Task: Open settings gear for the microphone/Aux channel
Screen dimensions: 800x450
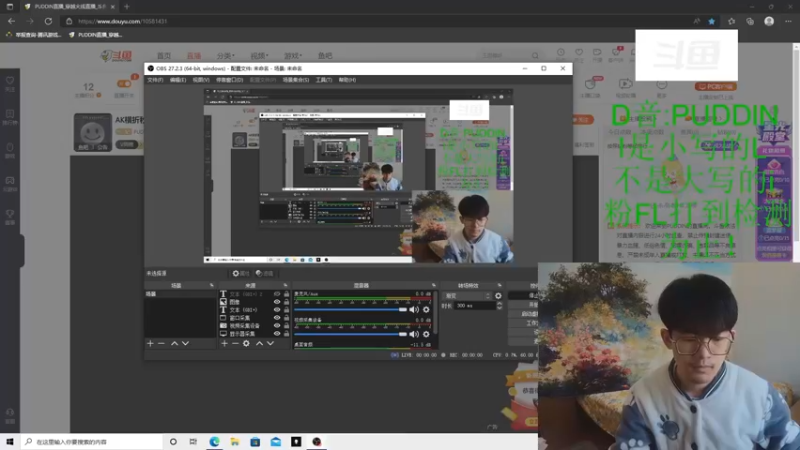Action: pyautogui.click(x=426, y=310)
